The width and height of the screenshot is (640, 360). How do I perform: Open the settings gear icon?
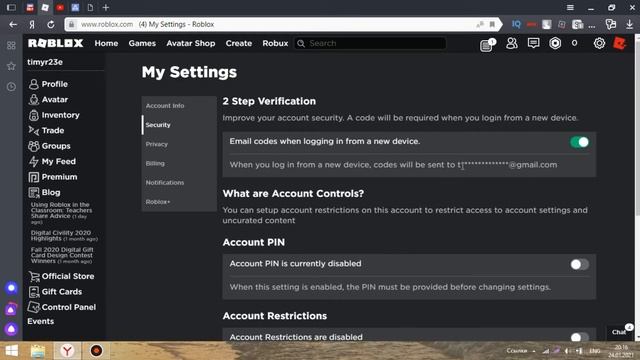599,43
